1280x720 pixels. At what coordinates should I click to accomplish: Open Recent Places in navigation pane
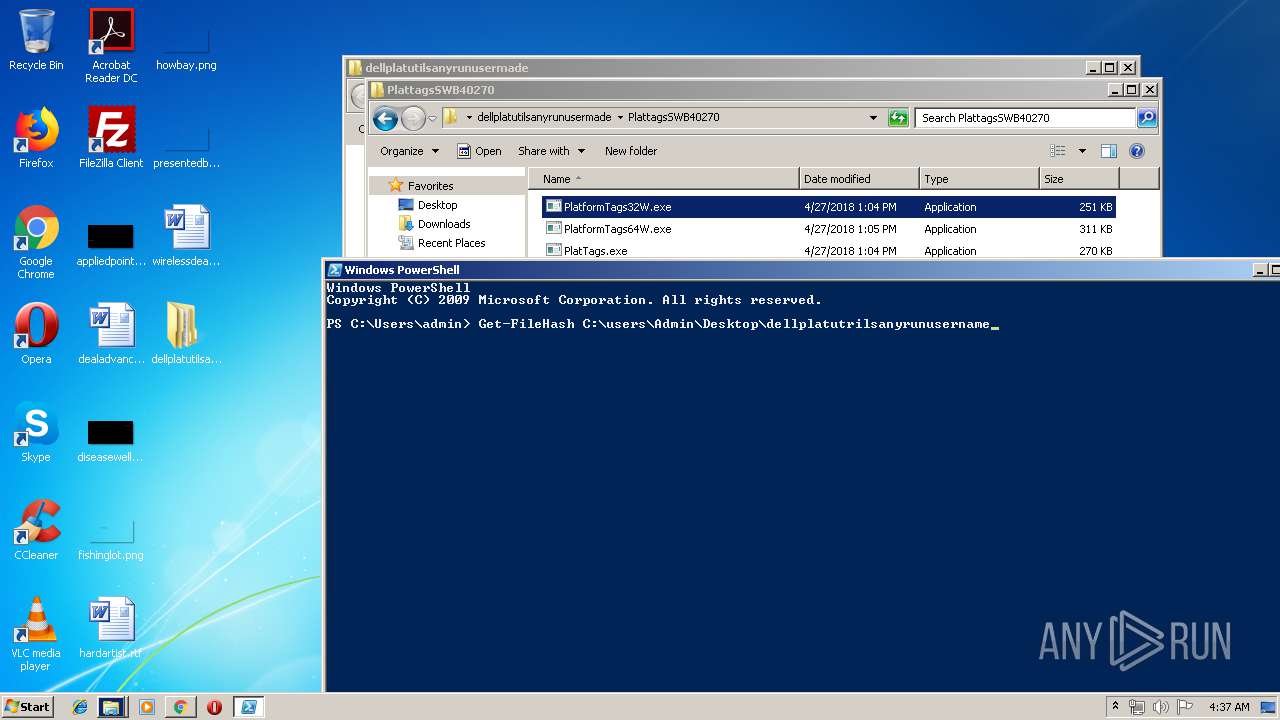click(x=451, y=243)
